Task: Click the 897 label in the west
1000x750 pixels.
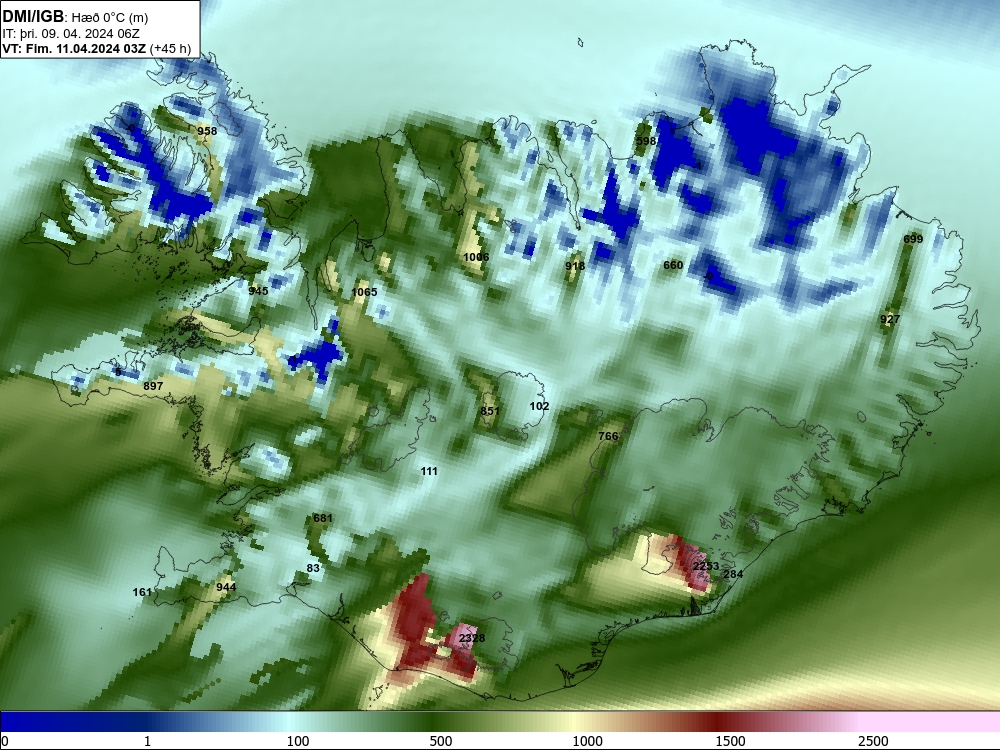Action: [153, 386]
